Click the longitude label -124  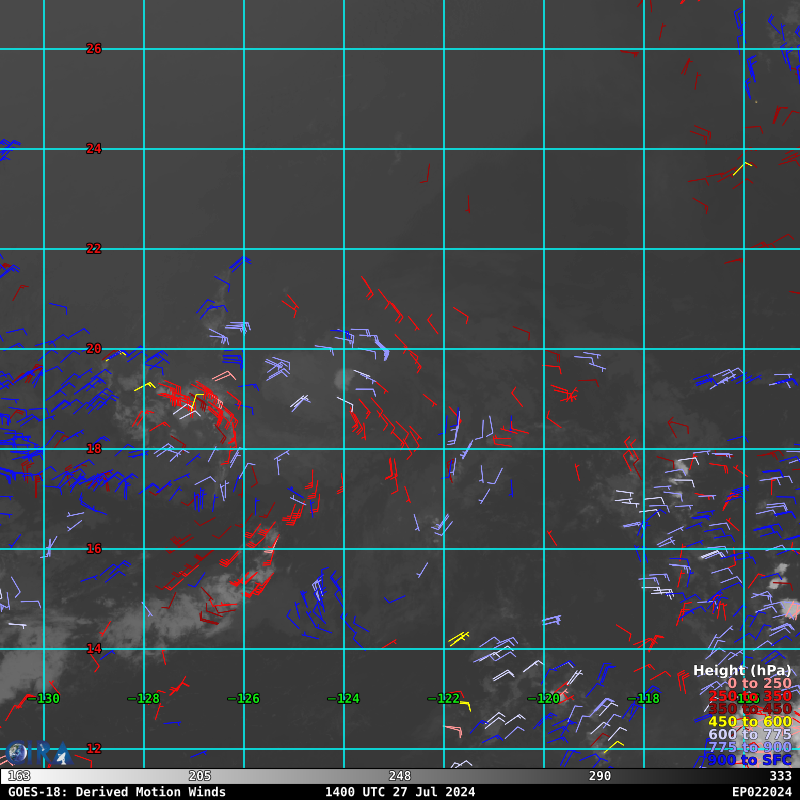pyautogui.click(x=343, y=699)
